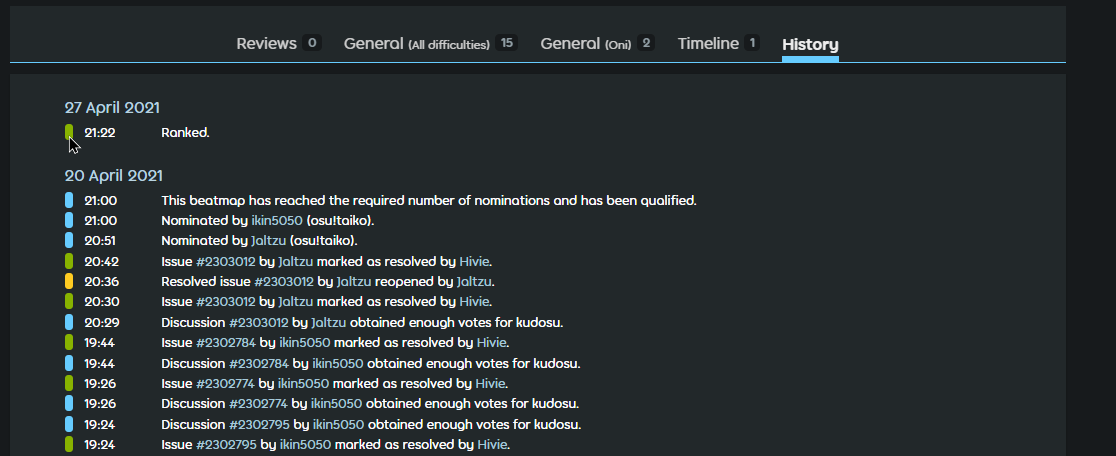Open Hivie profile in the issue #2302784 row
Screen dimensions: 1116x456
coord(492,342)
